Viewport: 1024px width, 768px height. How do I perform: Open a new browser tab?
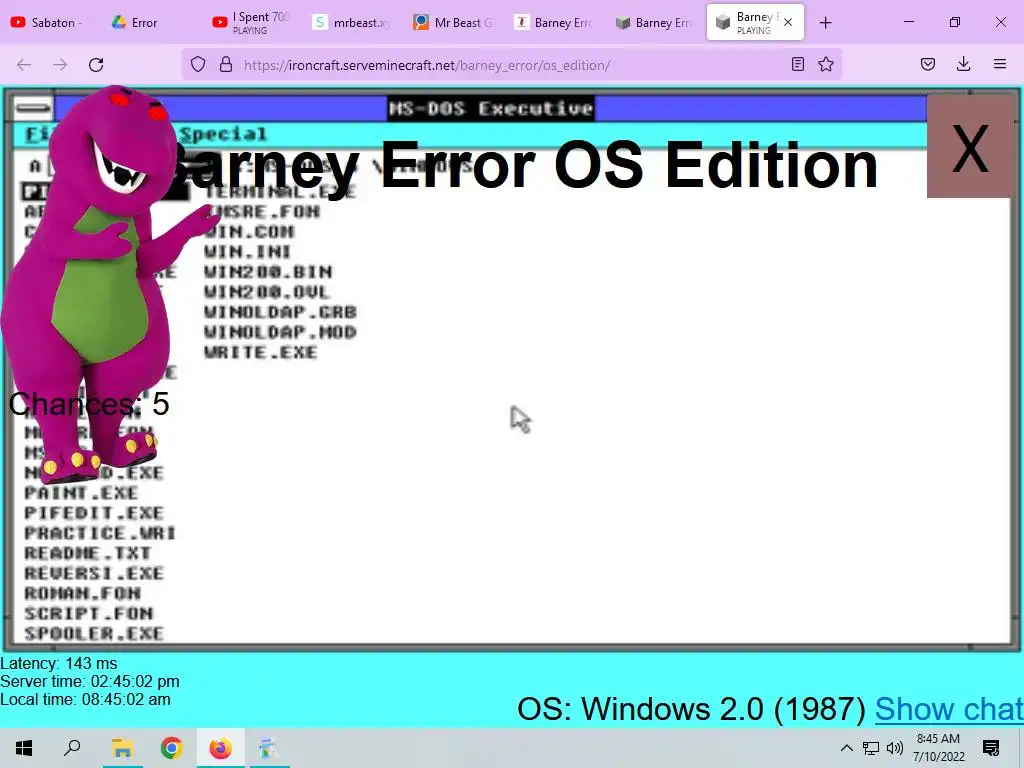pos(825,23)
